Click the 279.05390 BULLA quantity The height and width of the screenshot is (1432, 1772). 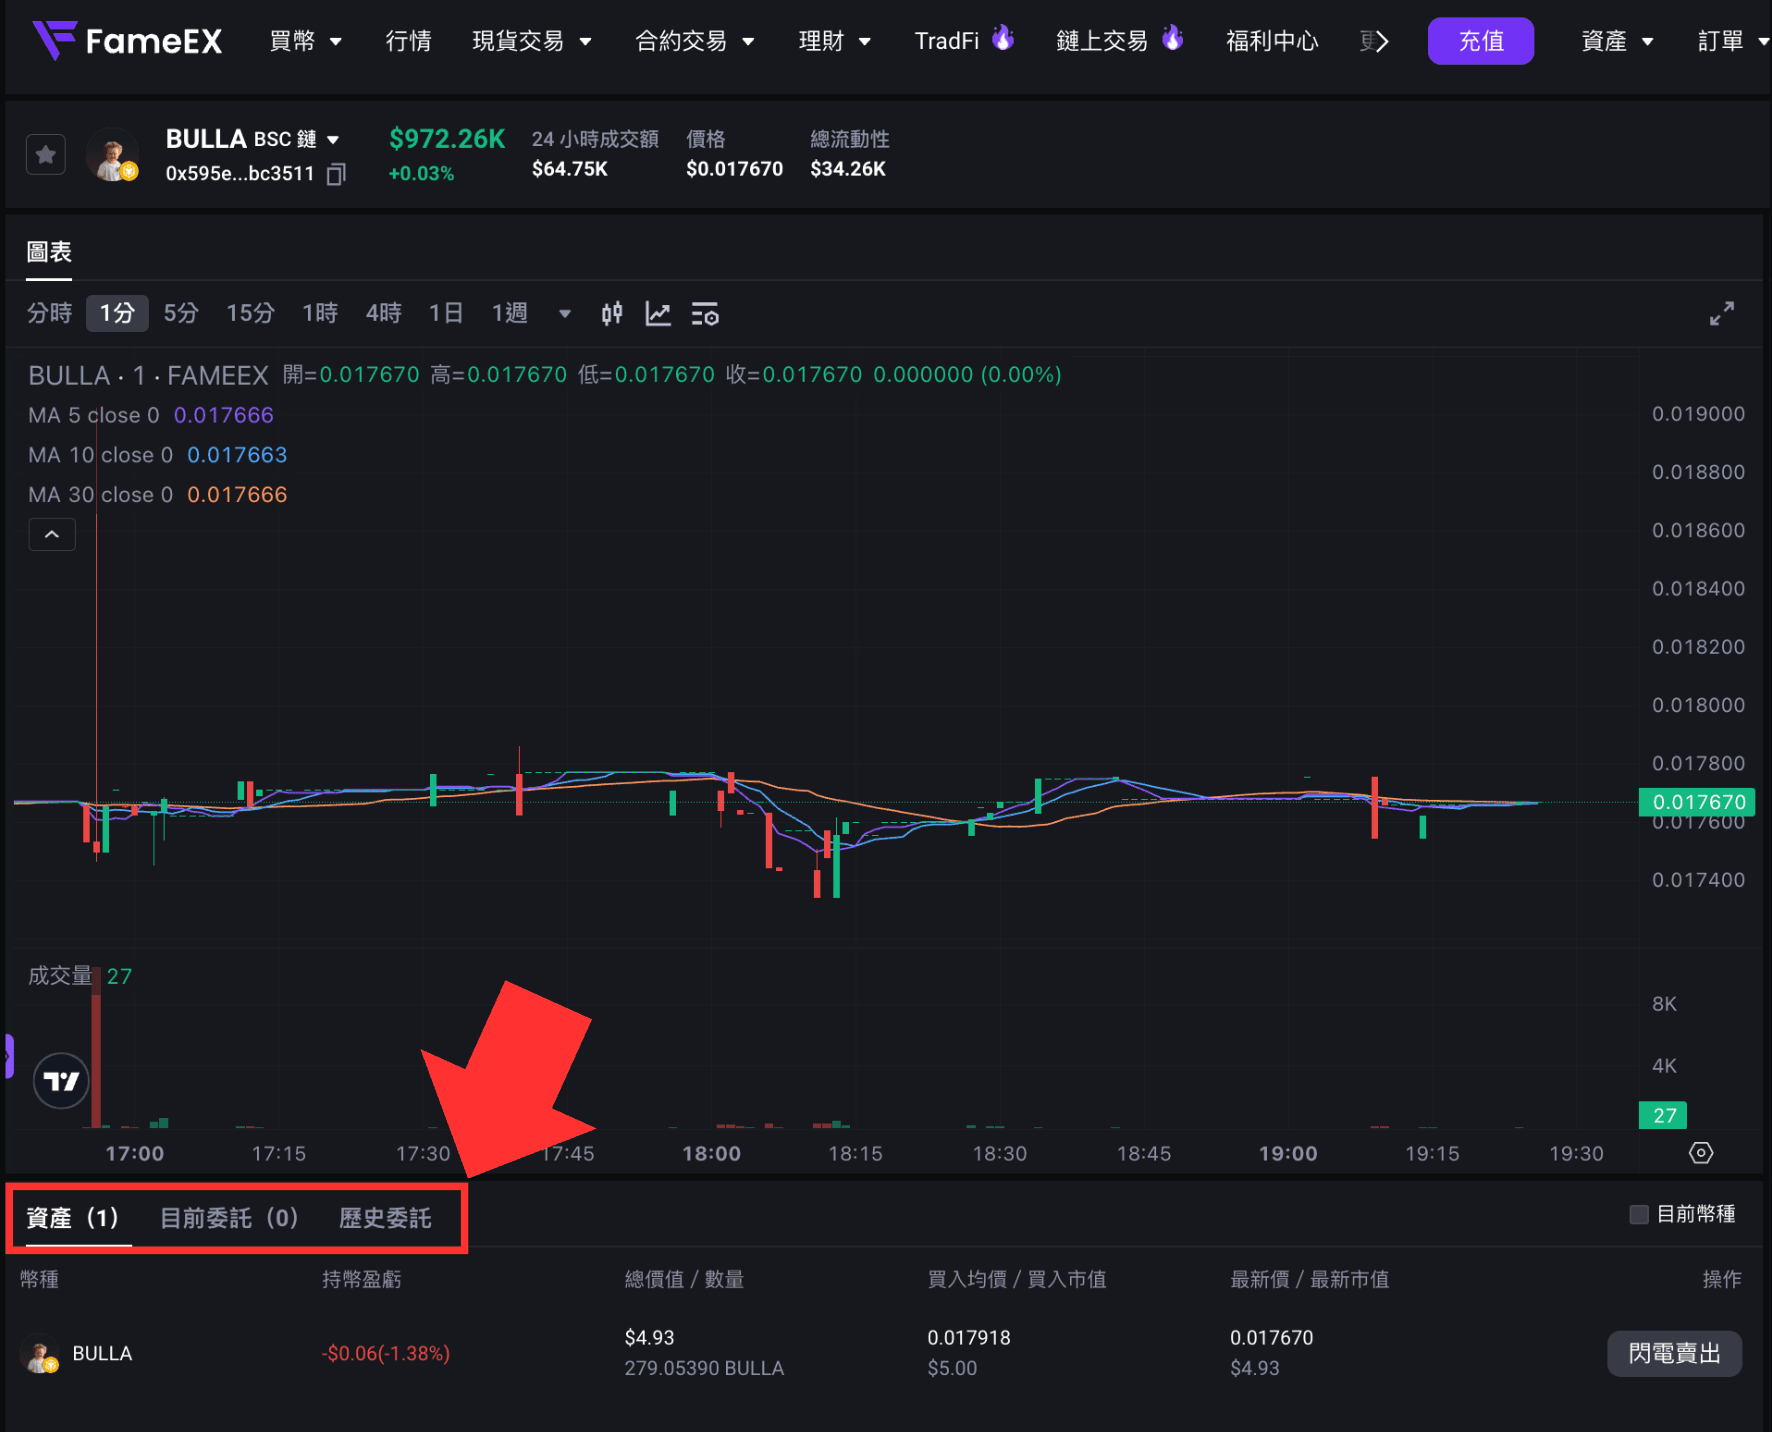pos(705,1368)
